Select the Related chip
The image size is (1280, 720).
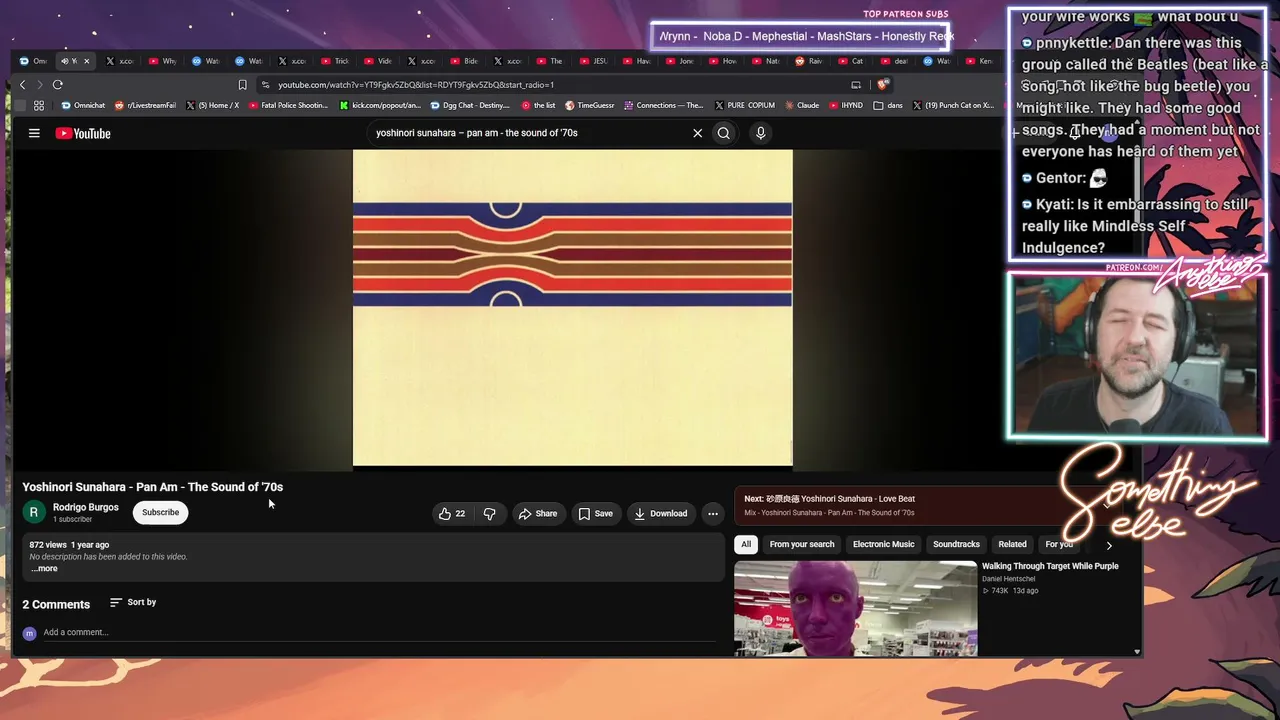[1012, 544]
